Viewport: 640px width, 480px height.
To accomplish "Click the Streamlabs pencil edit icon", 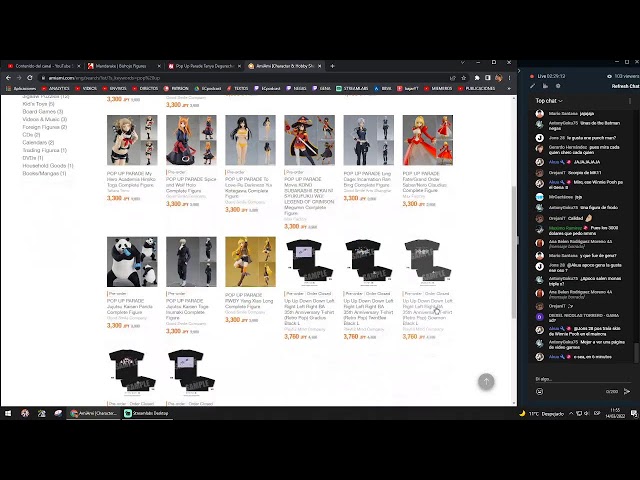I will [x=532, y=86].
